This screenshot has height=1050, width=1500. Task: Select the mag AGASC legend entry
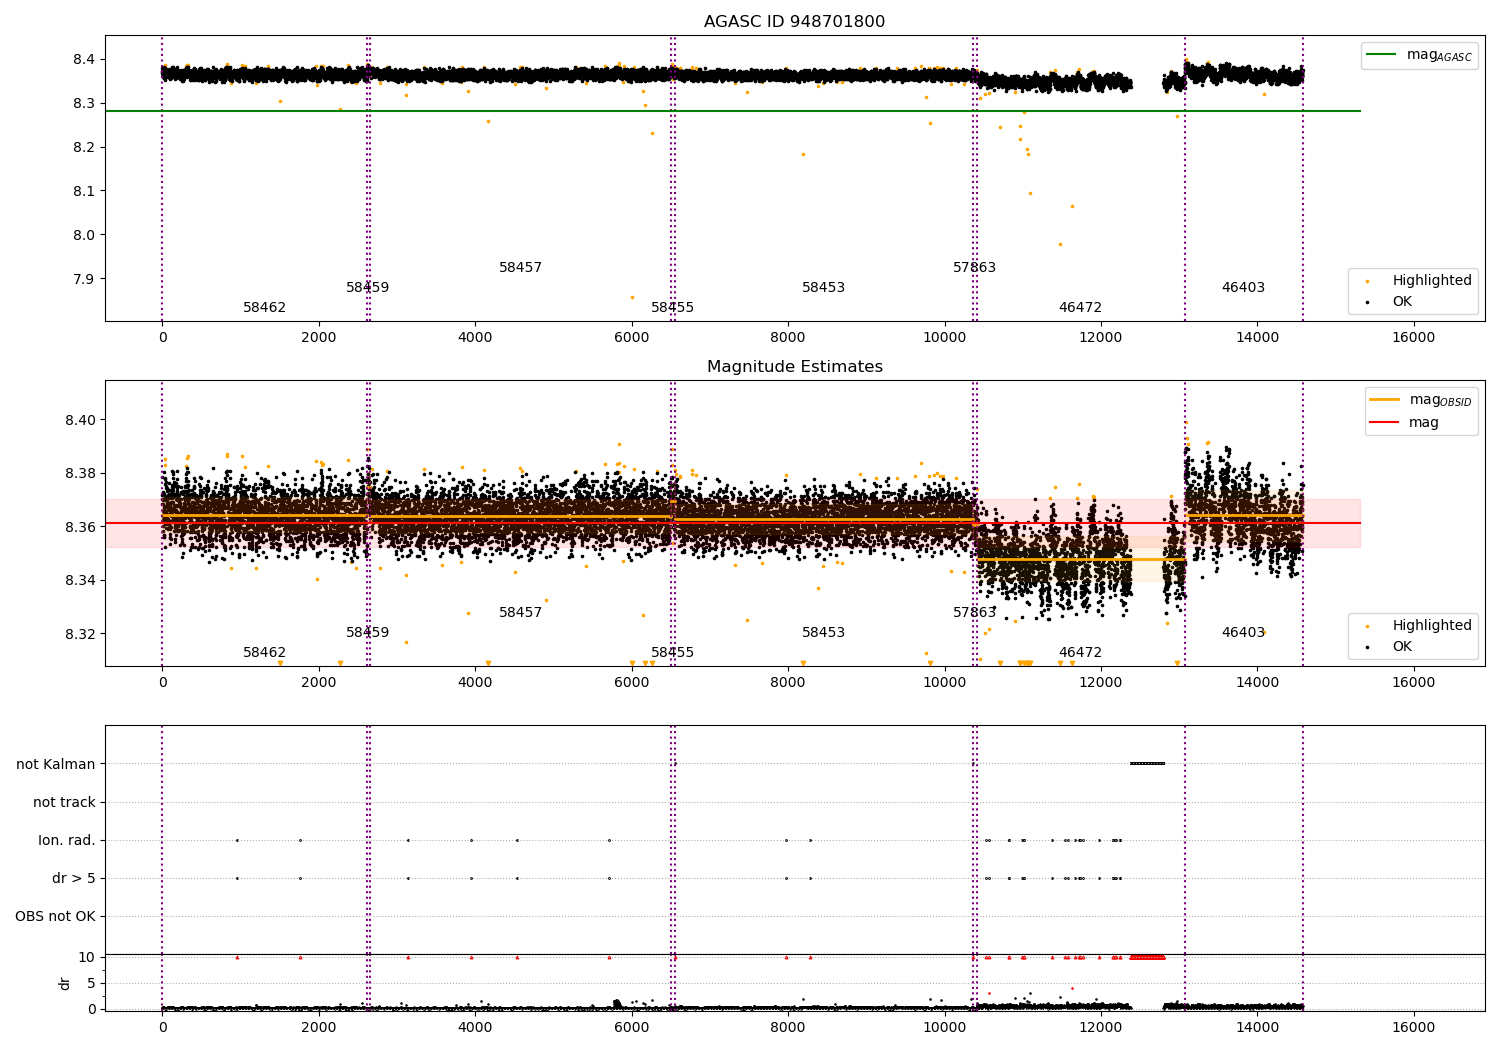tap(1419, 55)
